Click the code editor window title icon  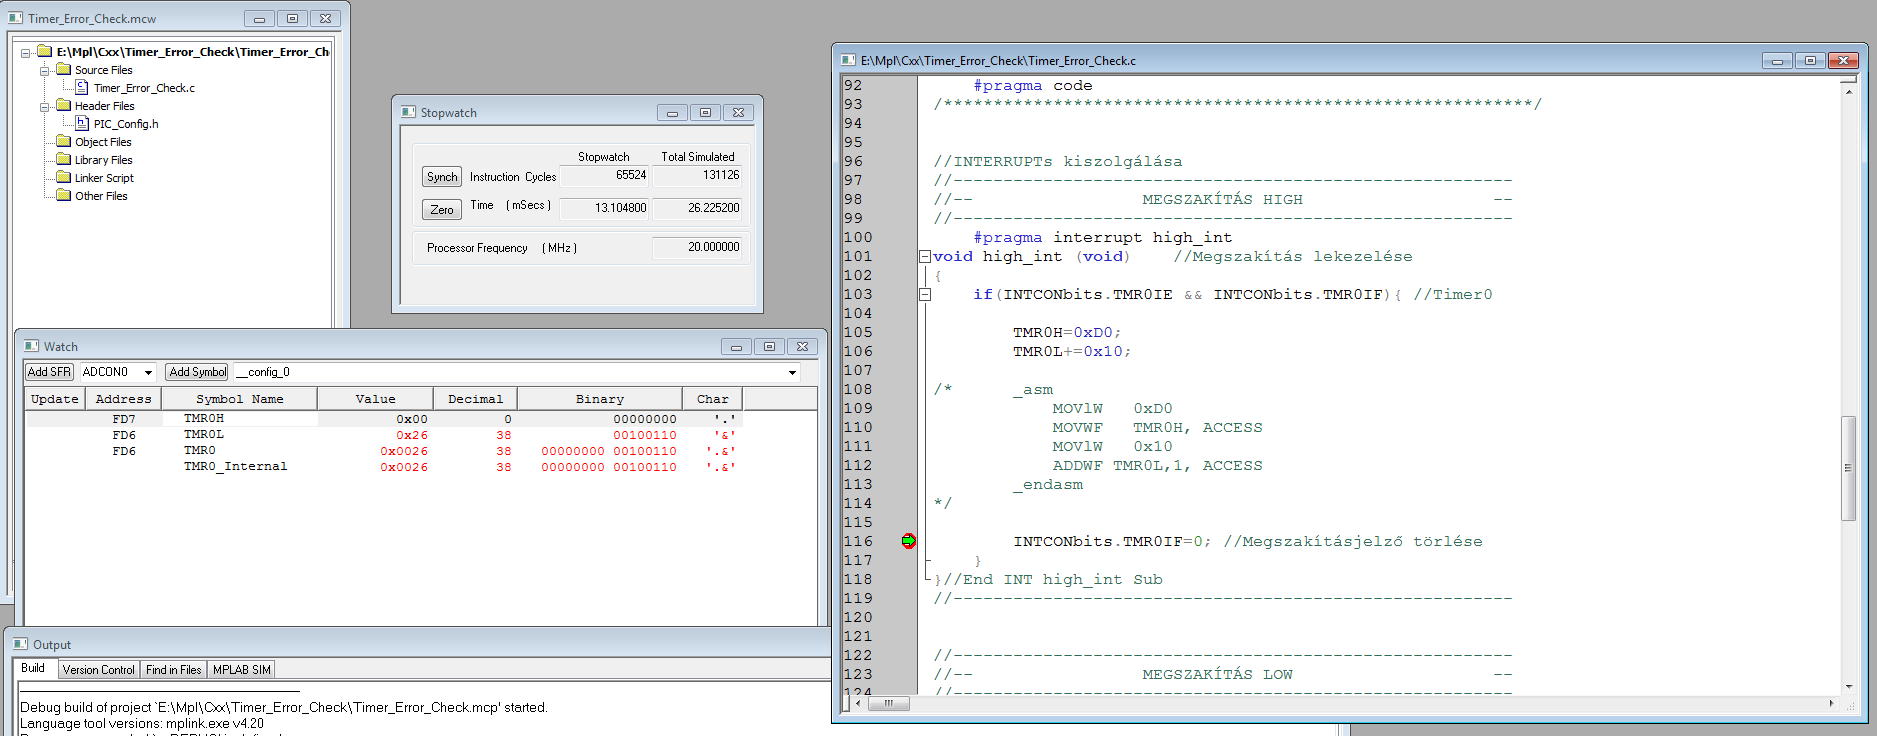[x=848, y=60]
